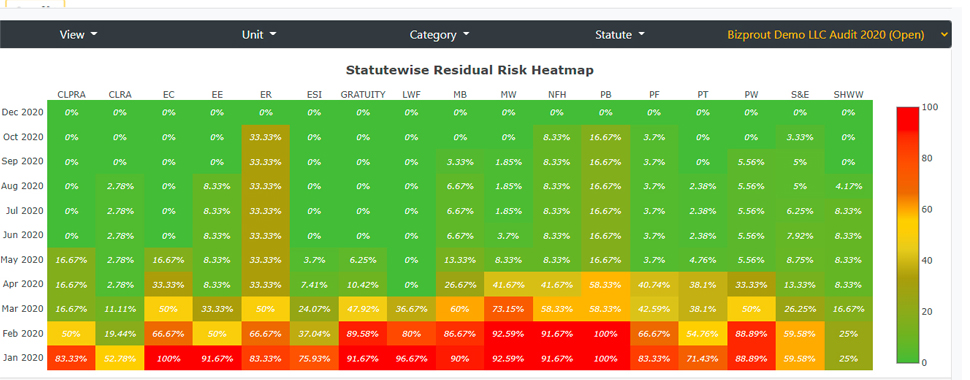Click the PB Feb 2020 100% cell

point(606,334)
